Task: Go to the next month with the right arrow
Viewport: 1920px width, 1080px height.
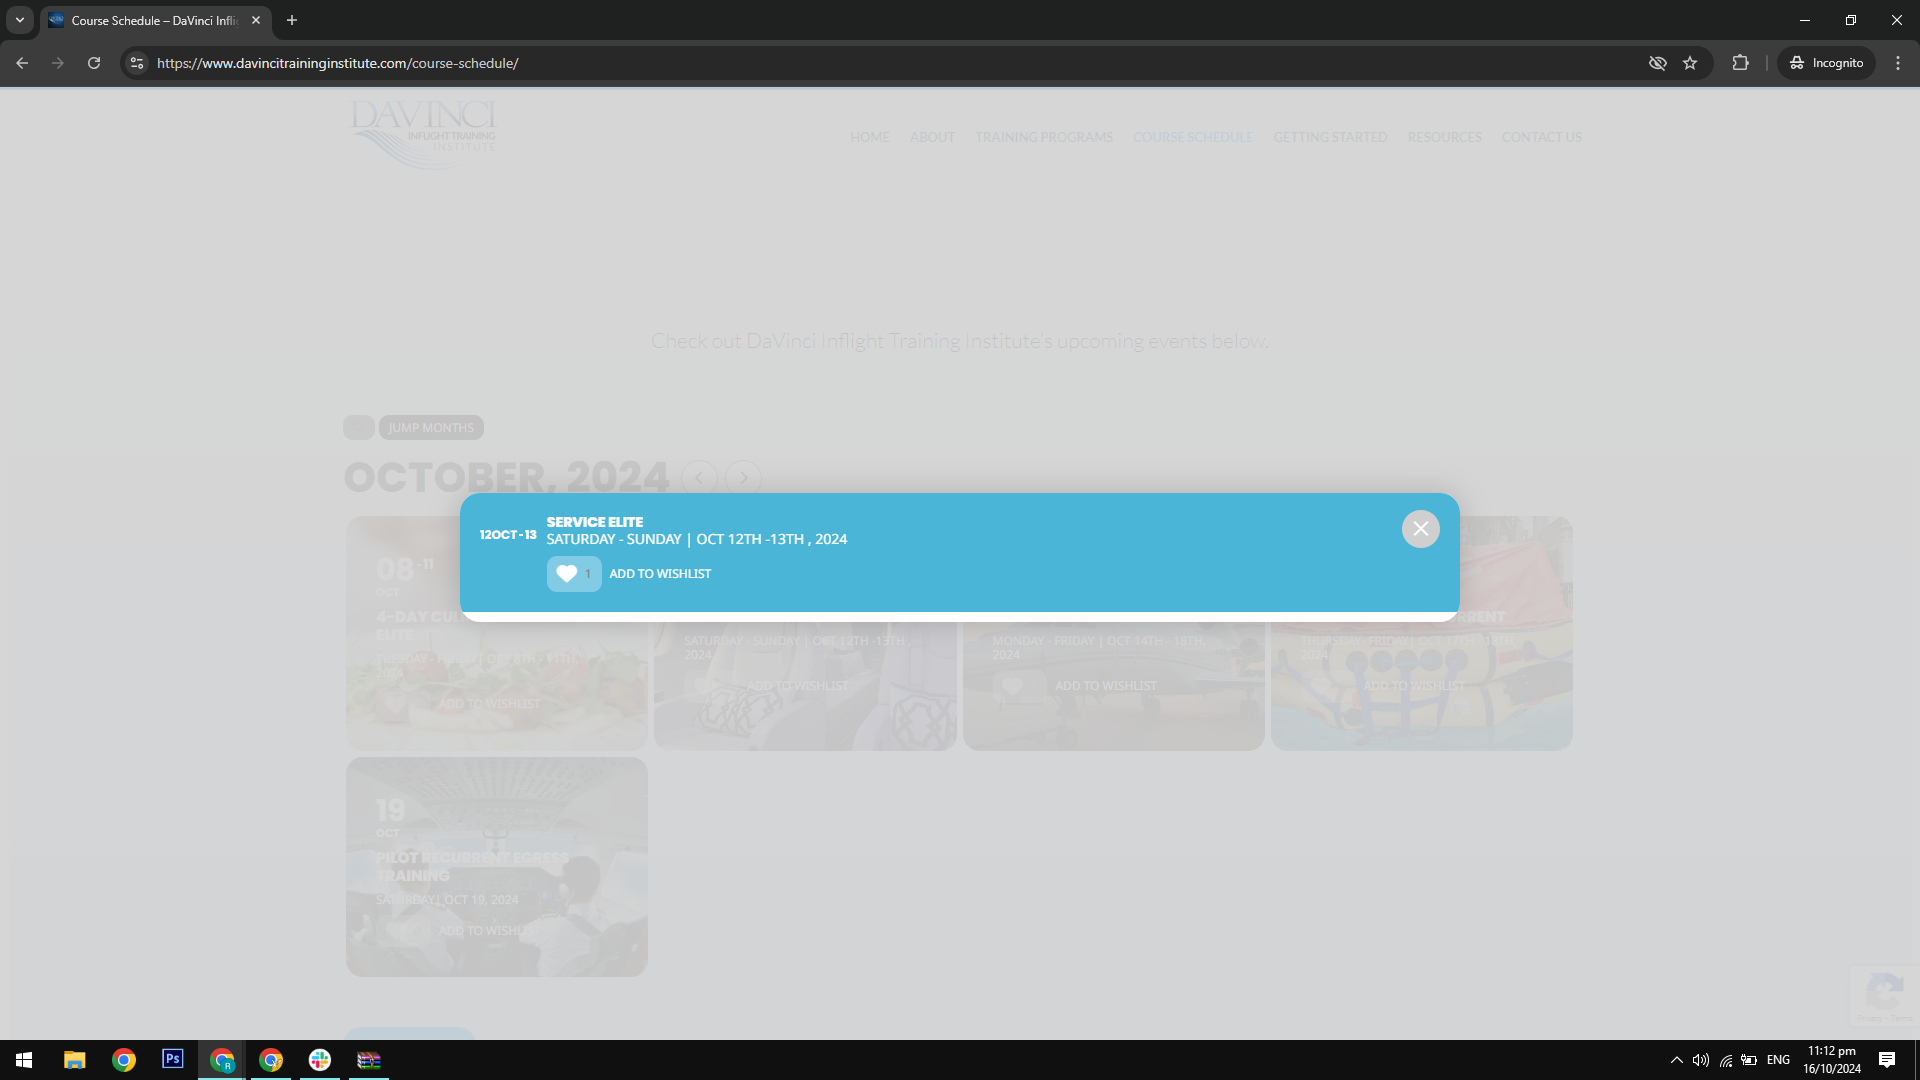Action: tap(744, 478)
